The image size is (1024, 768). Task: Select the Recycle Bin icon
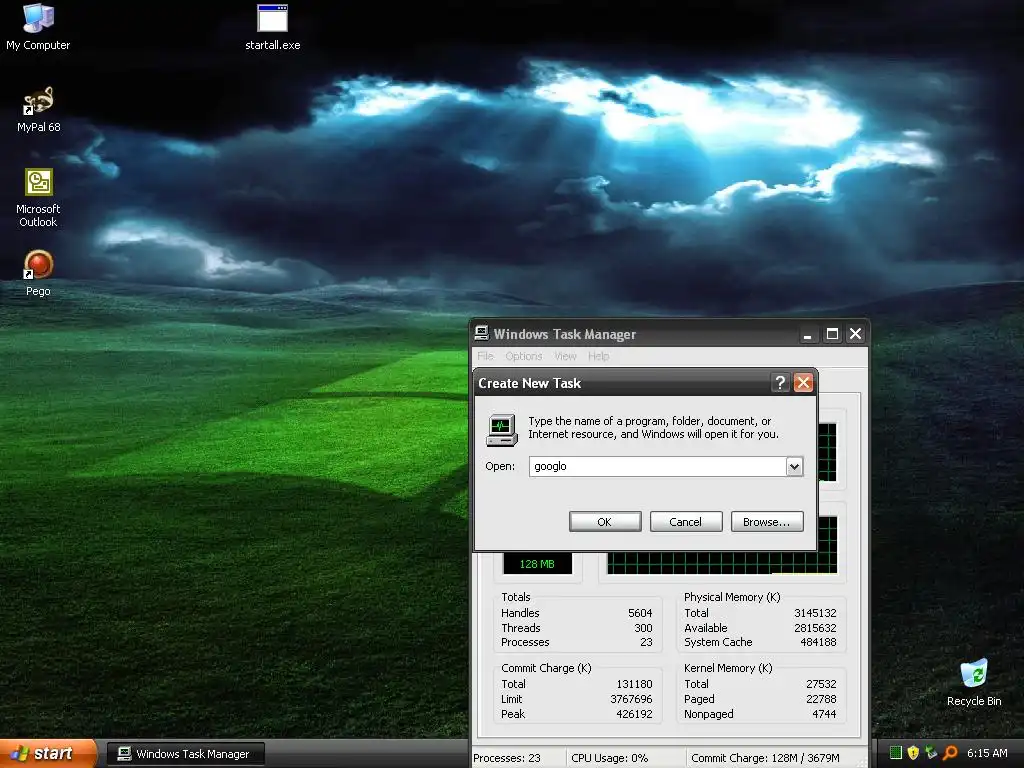point(974,682)
